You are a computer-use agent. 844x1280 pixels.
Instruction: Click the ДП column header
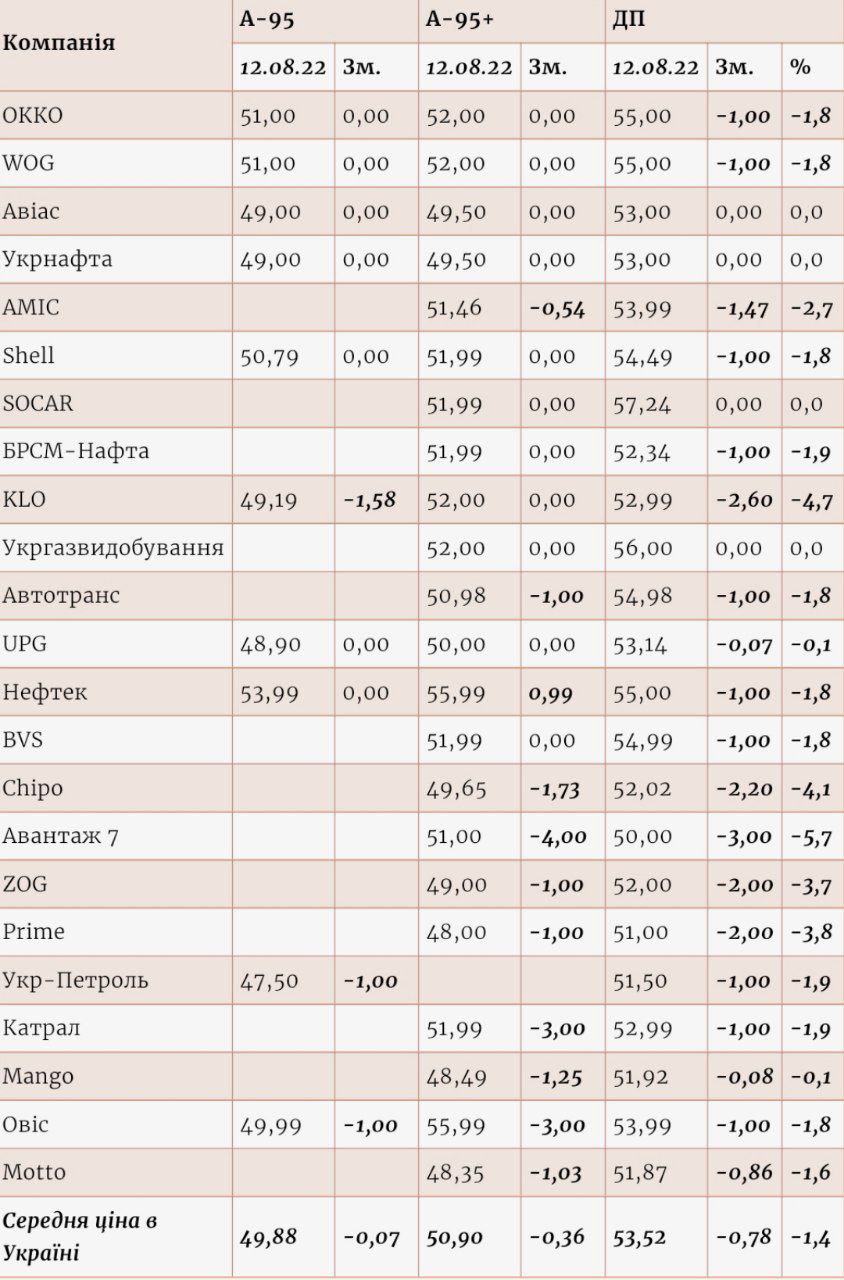629,20
